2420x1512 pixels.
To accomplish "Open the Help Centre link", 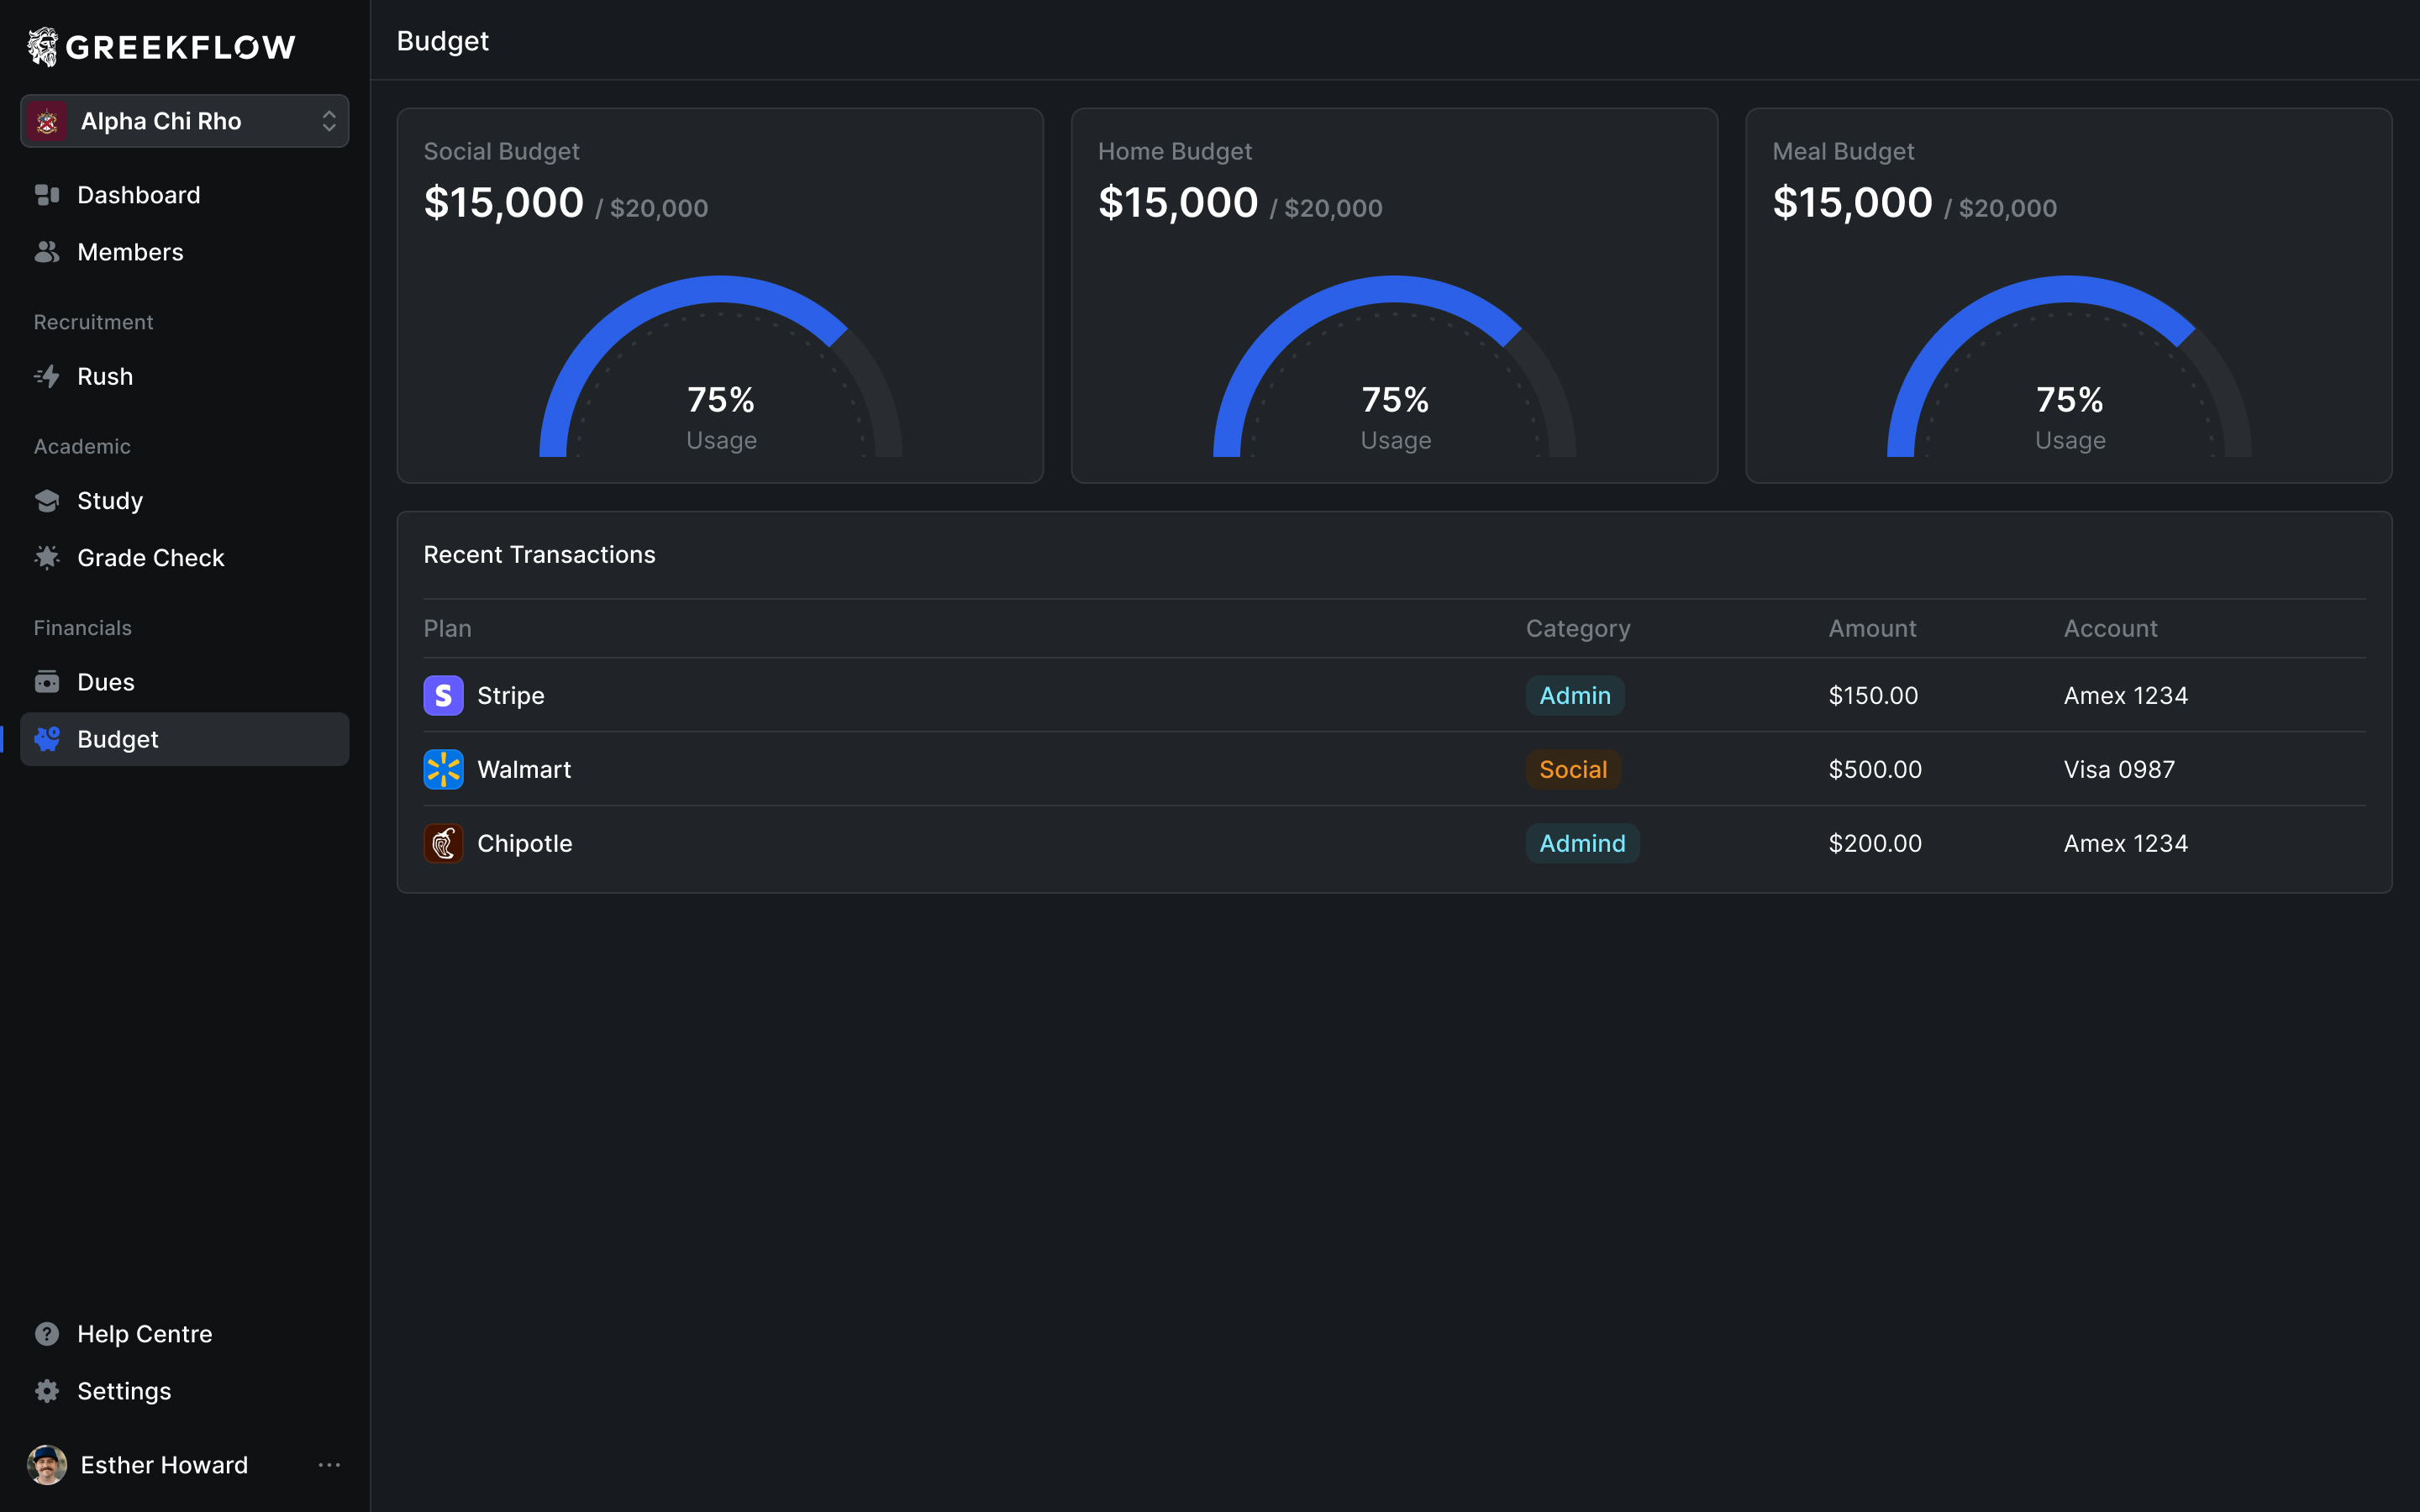I will coord(144,1334).
